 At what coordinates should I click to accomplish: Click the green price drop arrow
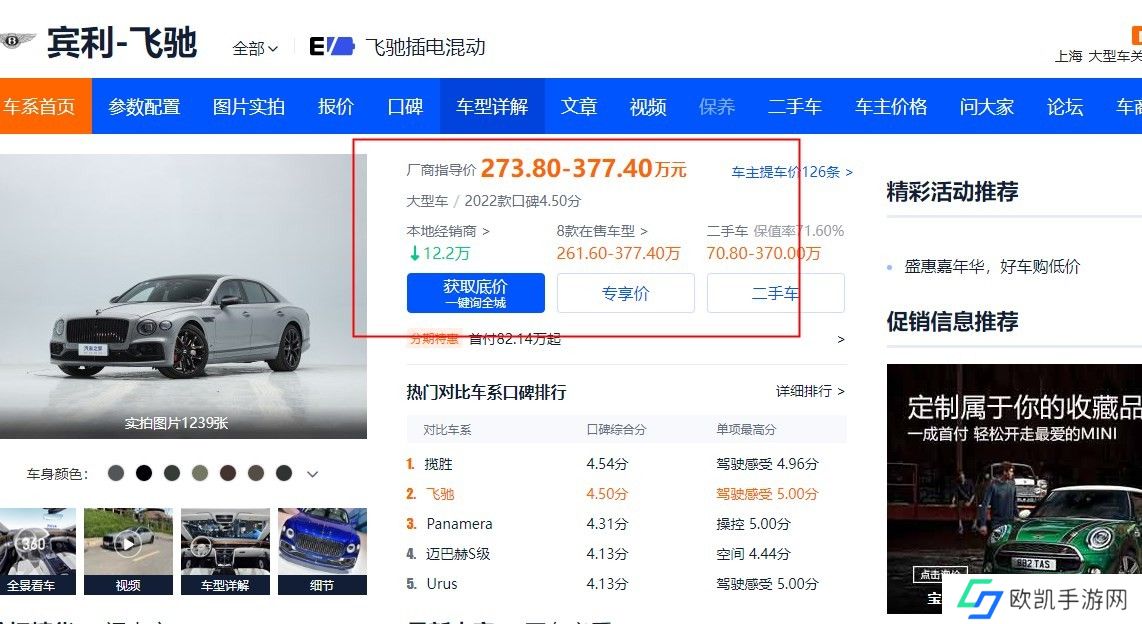(414, 253)
